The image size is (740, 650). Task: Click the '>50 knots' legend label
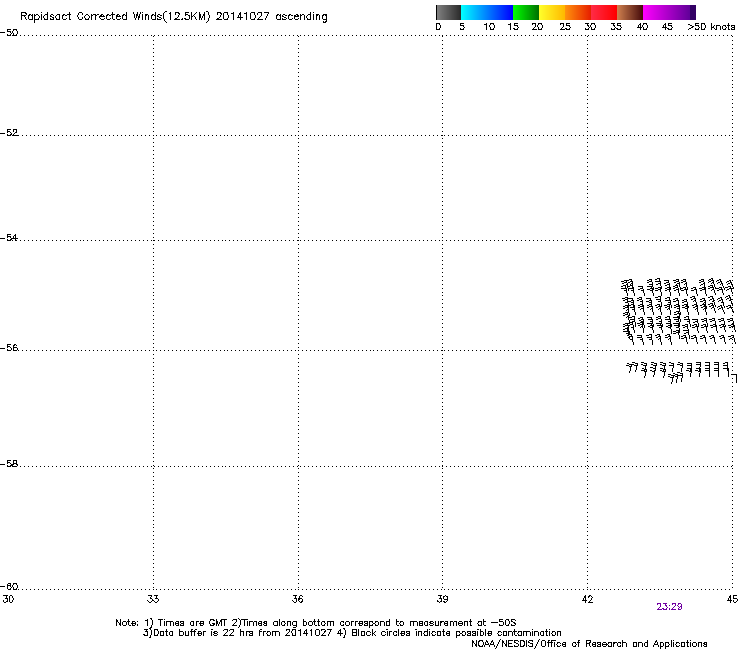tap(711, 27)
